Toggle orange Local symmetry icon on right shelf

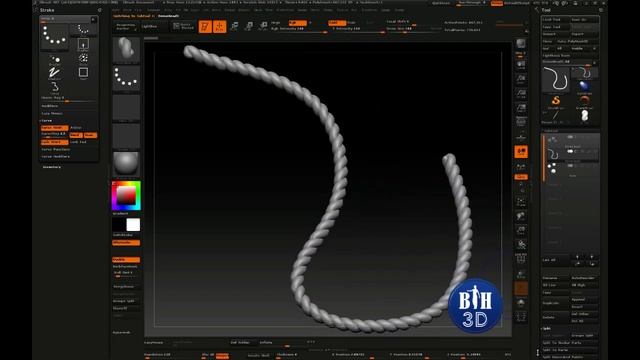[521, 151]
